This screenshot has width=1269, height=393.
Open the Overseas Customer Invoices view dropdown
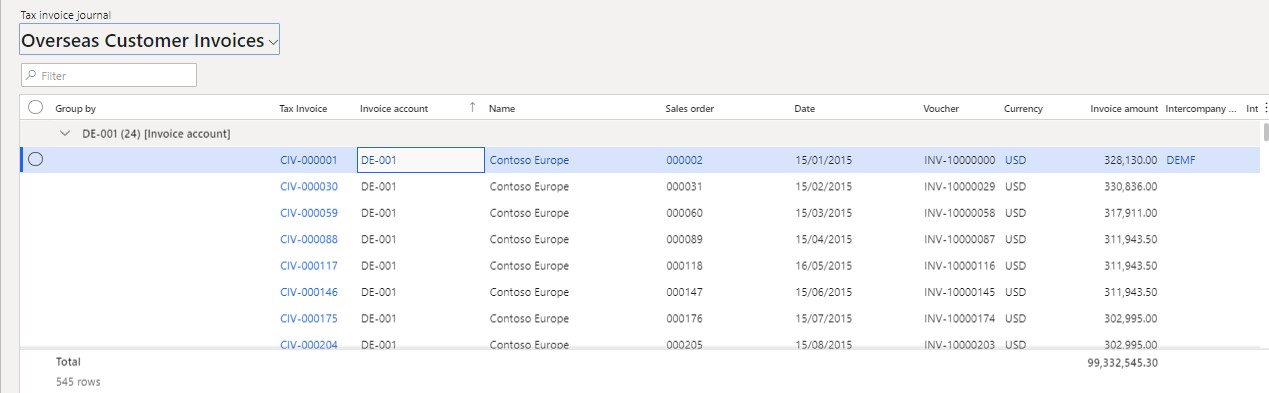(x=149, y=41)
